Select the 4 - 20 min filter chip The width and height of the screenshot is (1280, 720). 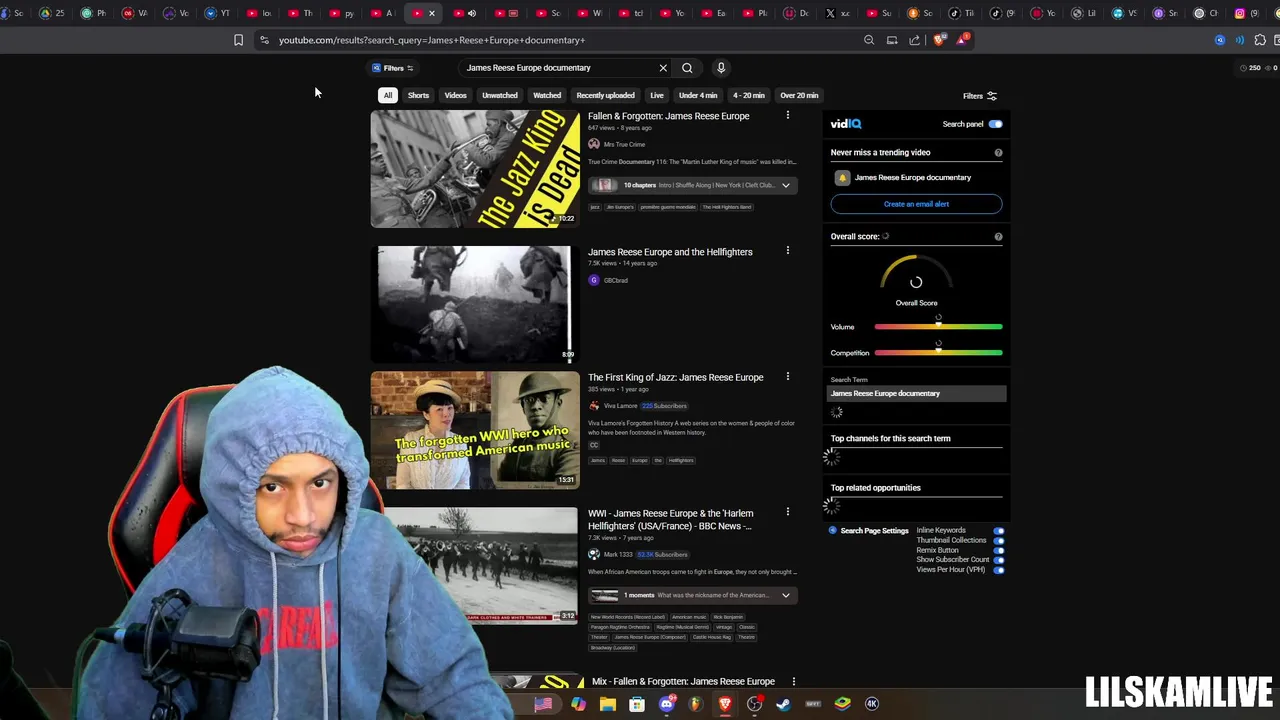tap(749, 95)
